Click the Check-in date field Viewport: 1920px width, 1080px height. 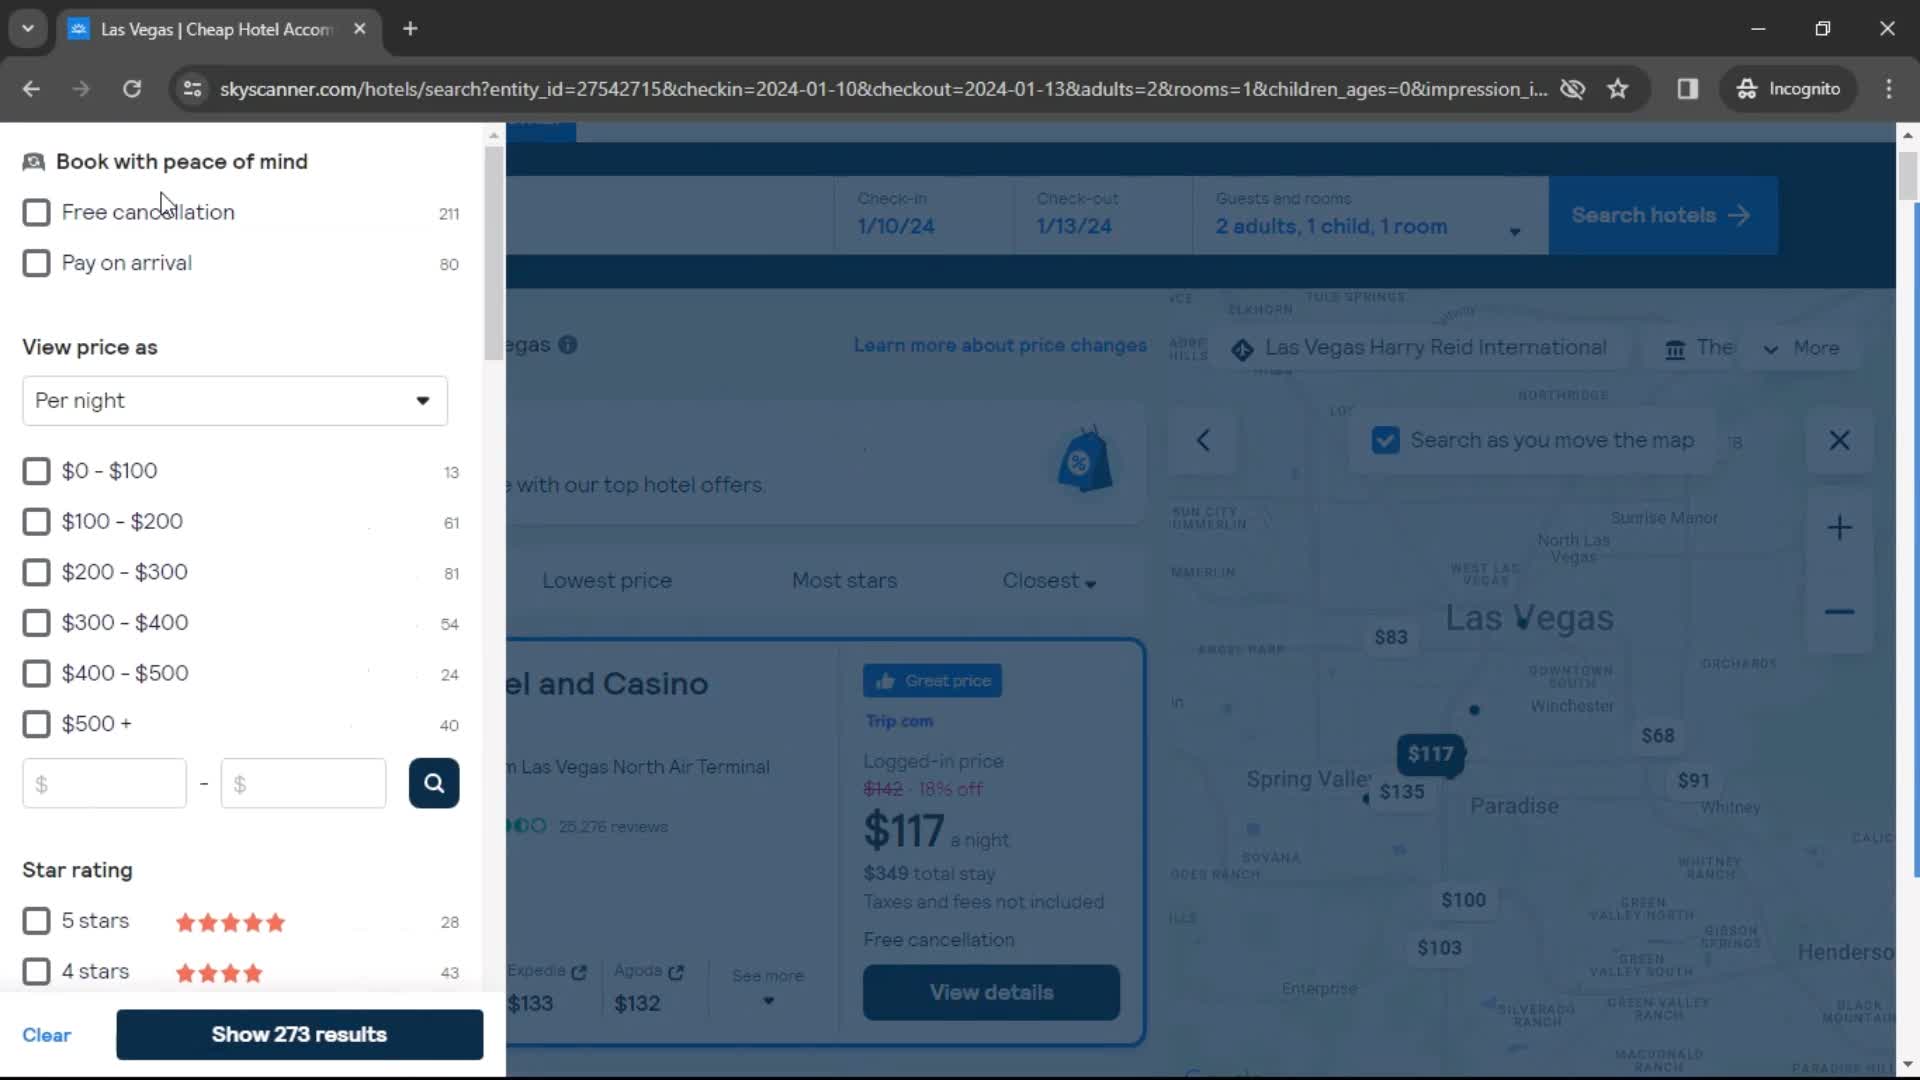924,215
